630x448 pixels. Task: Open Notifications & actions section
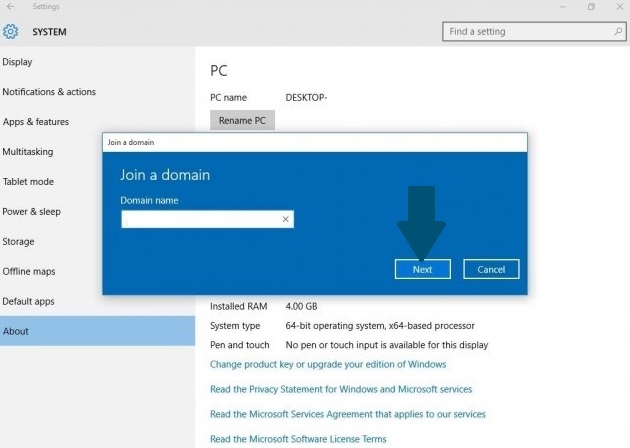click(x=97, y=92)
